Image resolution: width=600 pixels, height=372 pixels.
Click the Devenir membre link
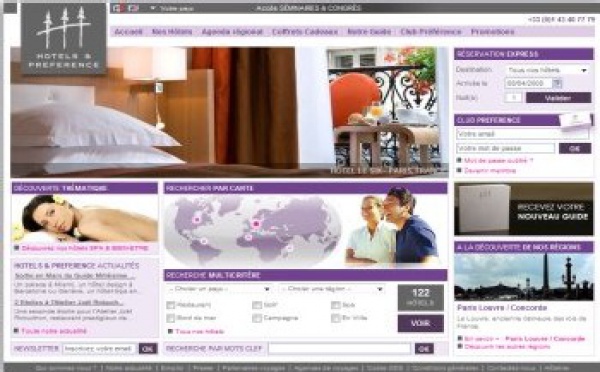pos(490,171)
